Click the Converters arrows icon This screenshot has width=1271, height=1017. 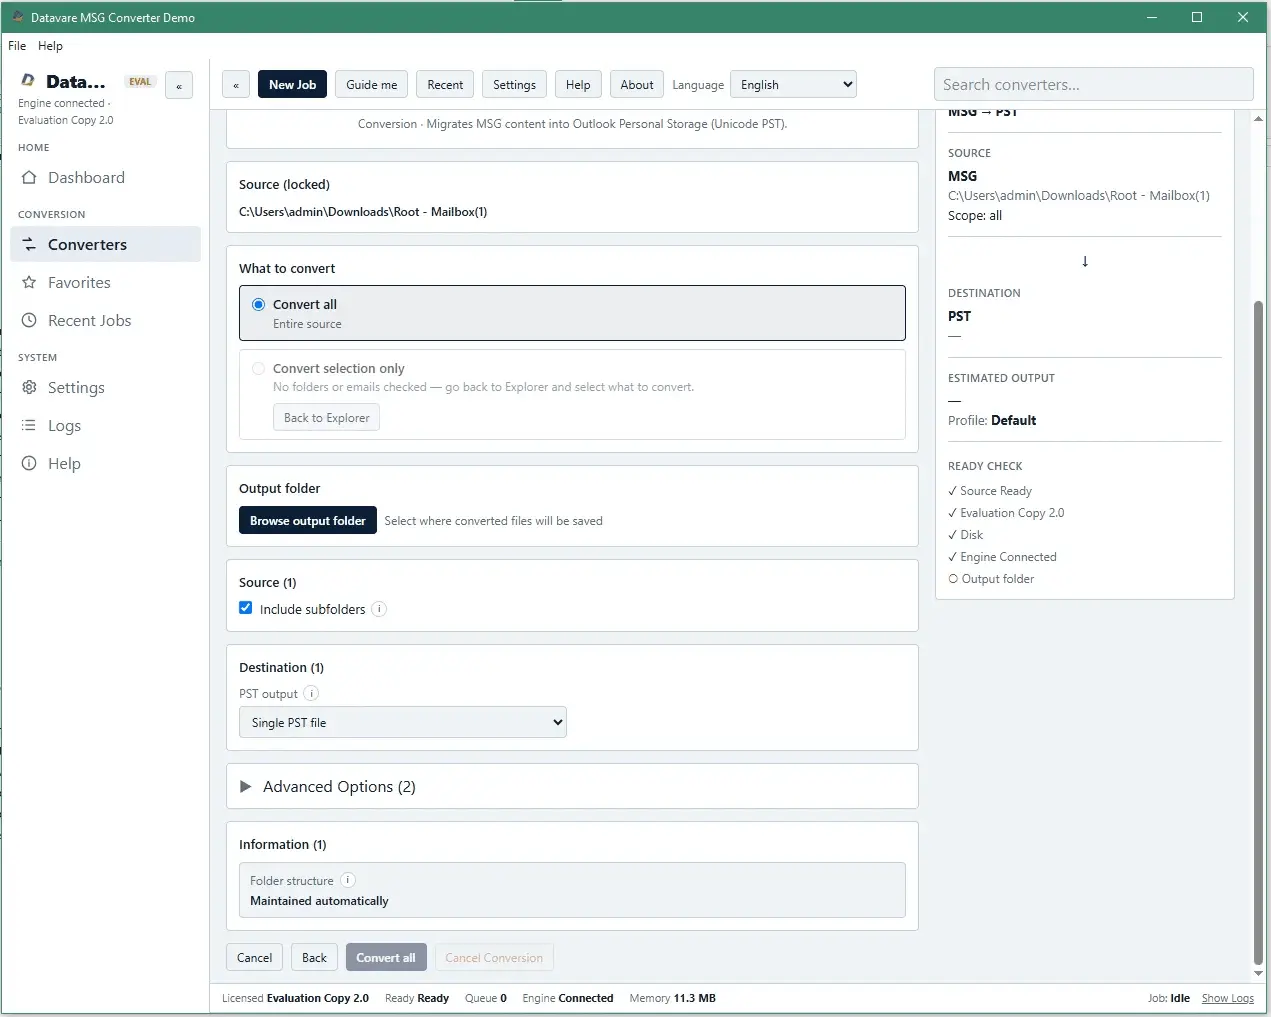click(x=29, y=244)
